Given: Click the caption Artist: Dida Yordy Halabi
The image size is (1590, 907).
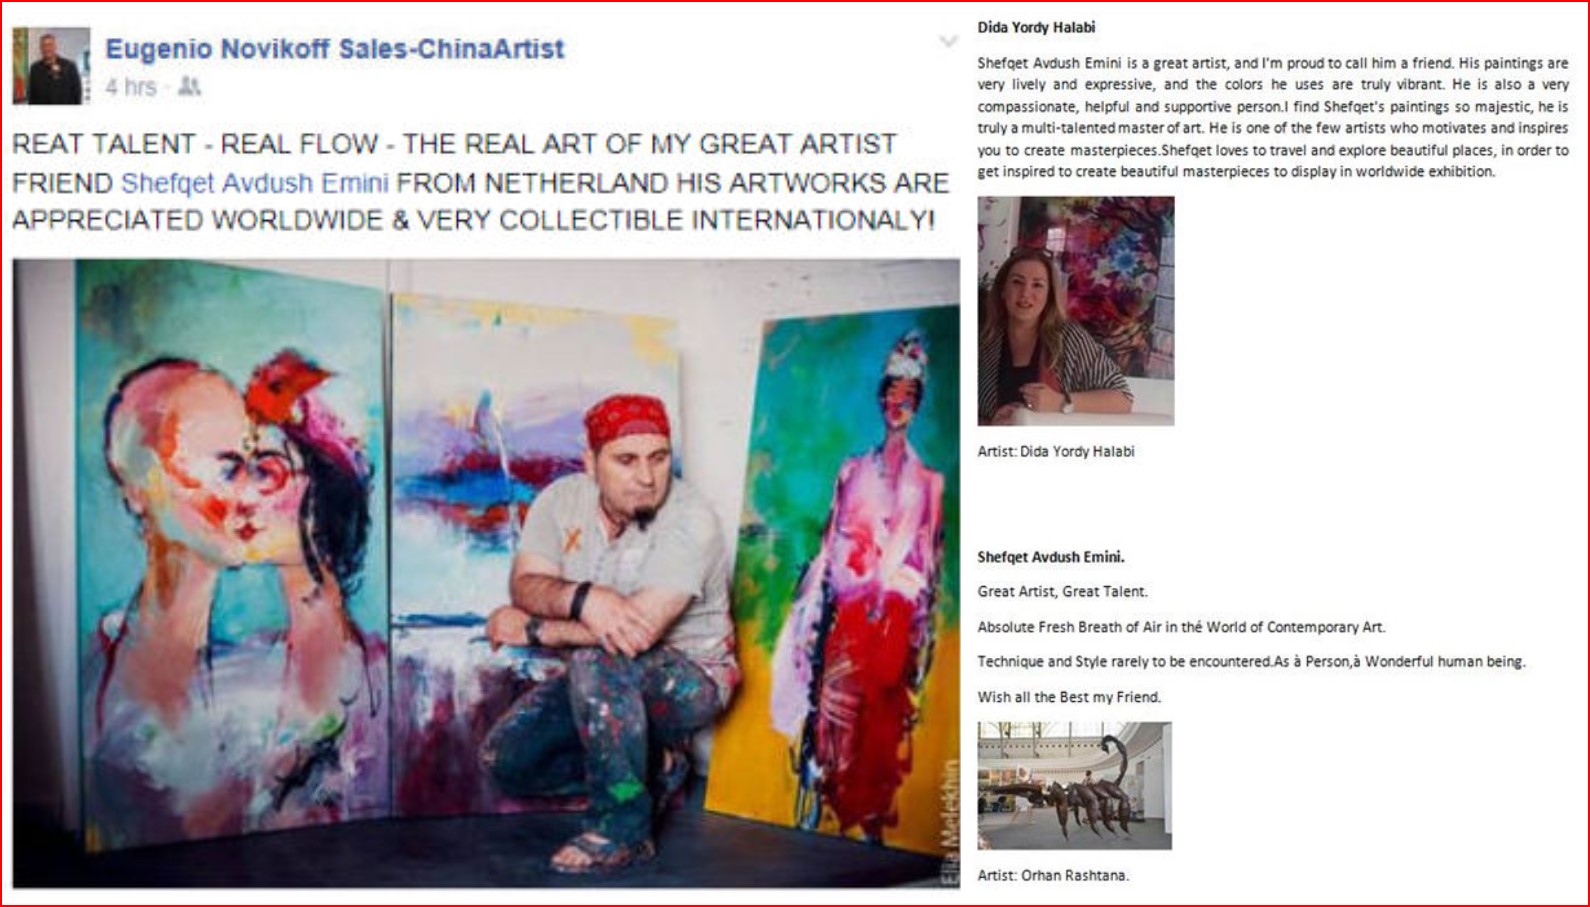Looking at the screenshot, I should point(1056,451).
